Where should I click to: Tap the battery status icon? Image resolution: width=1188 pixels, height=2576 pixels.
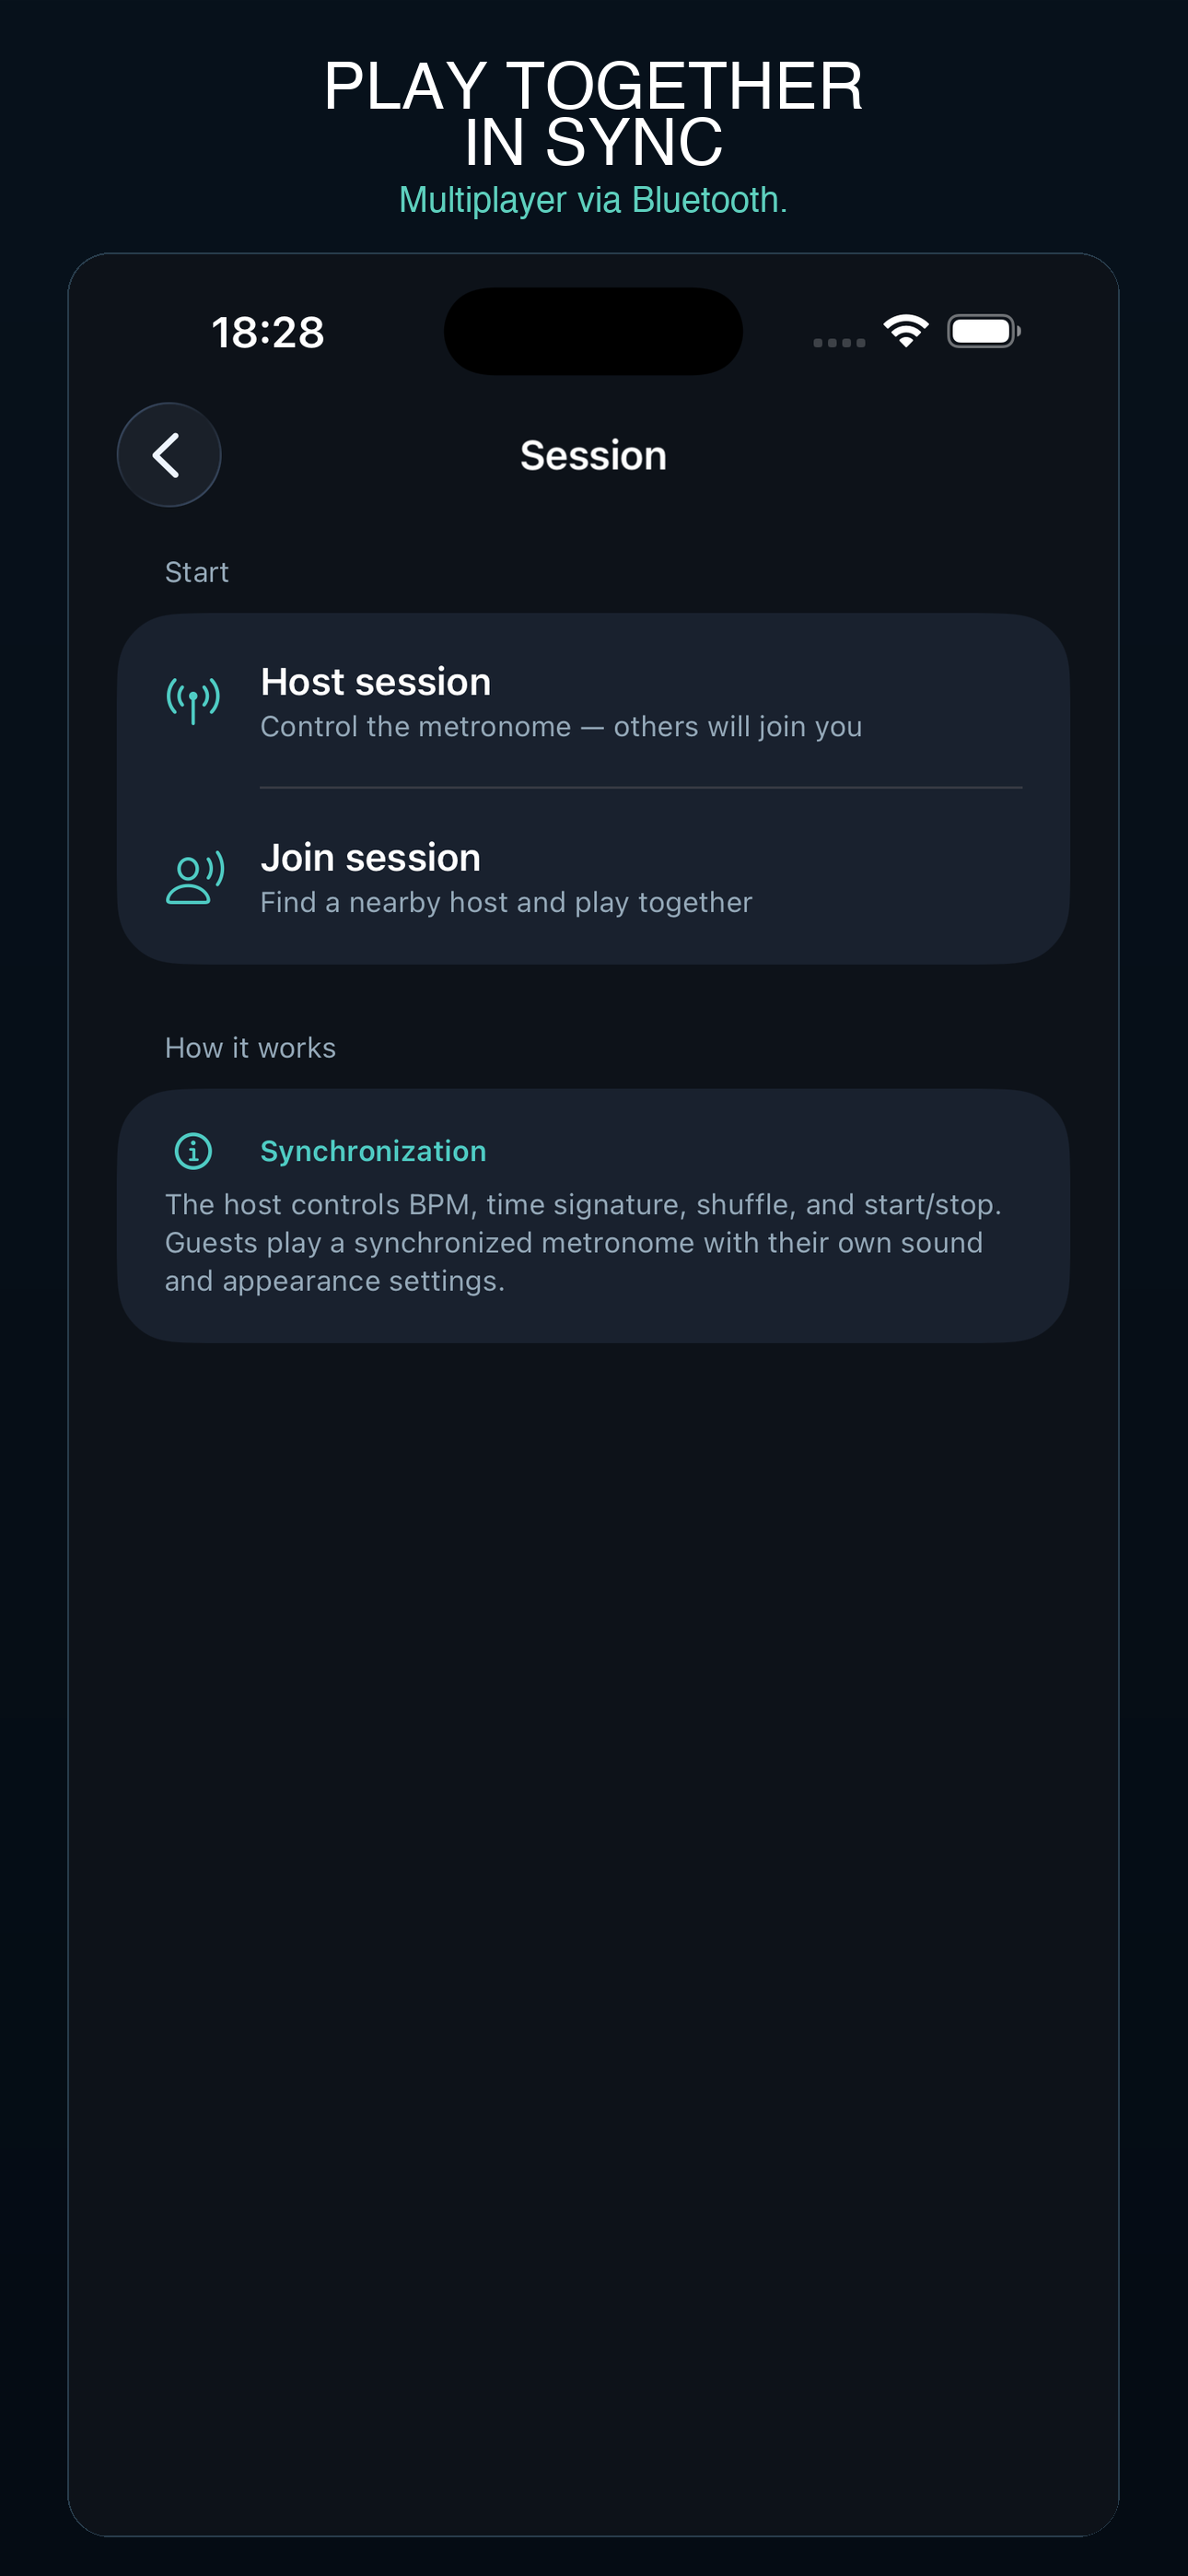984,331
